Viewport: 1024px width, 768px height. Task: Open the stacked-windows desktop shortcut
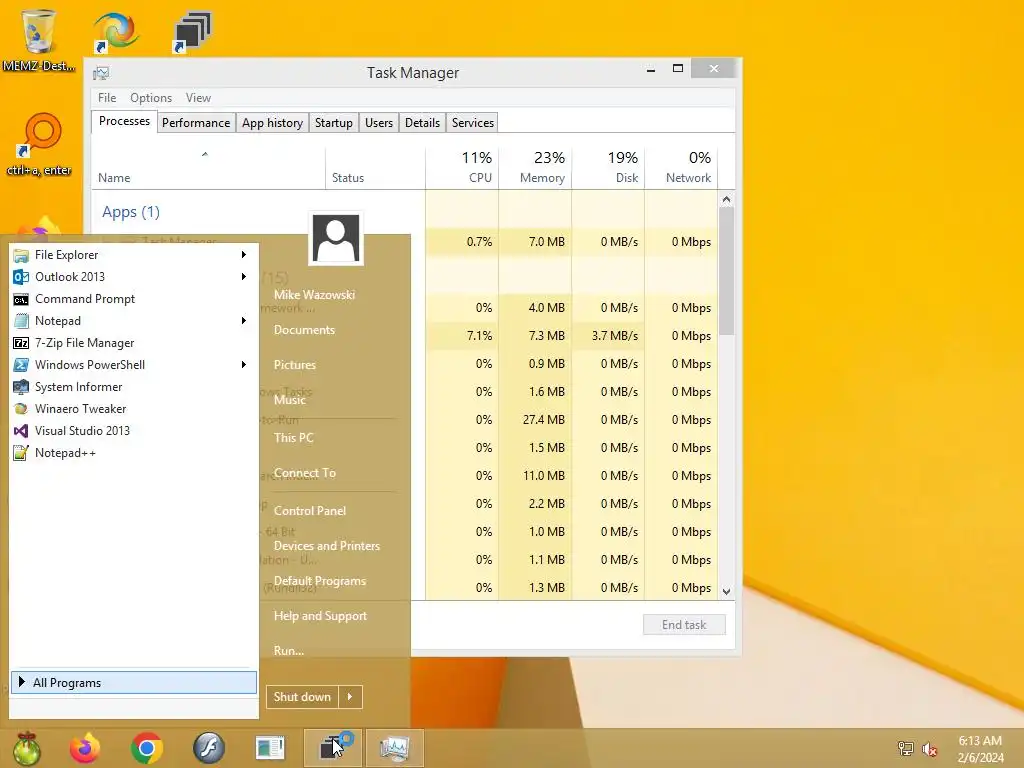click(193, 31)
